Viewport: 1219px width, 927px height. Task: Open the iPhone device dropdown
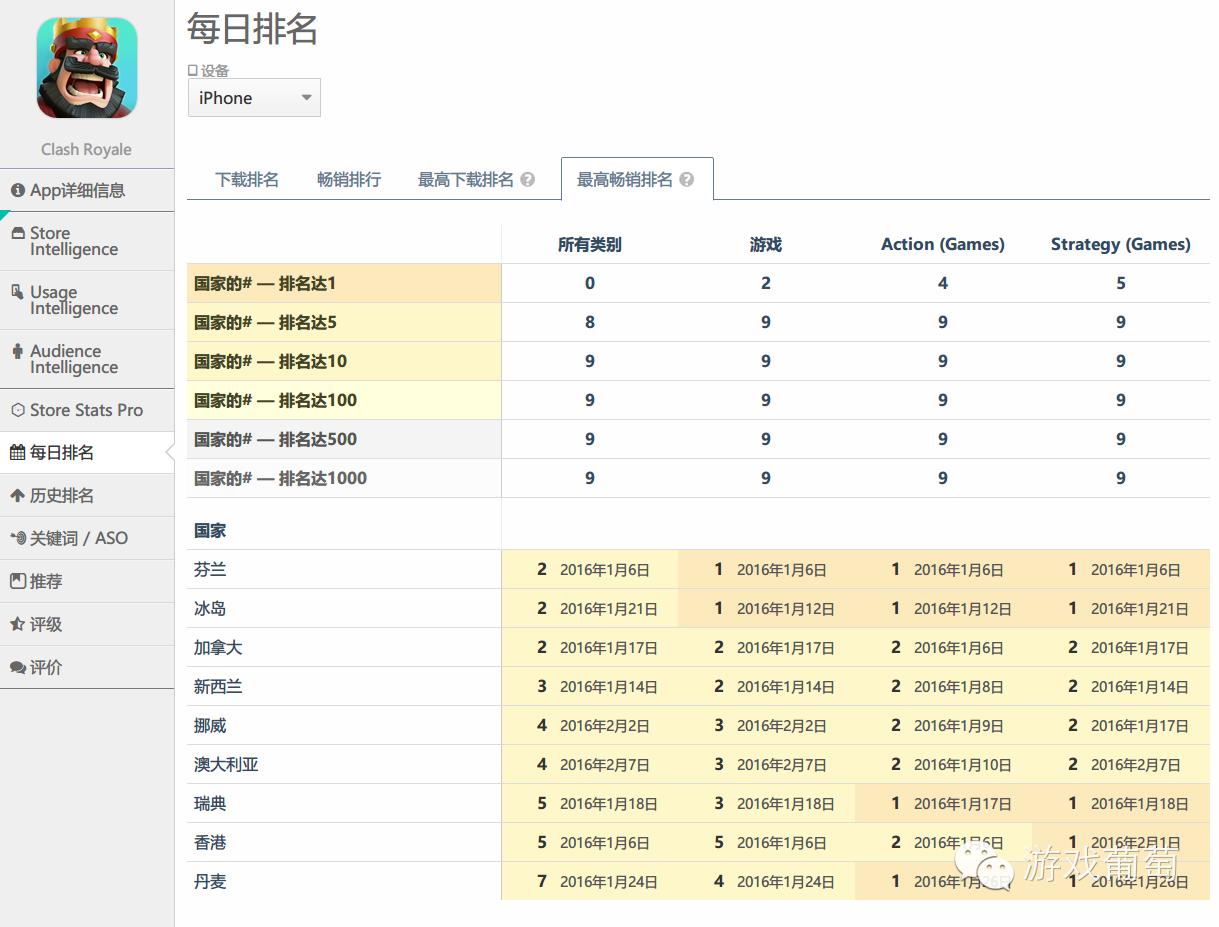coord(253,97)
